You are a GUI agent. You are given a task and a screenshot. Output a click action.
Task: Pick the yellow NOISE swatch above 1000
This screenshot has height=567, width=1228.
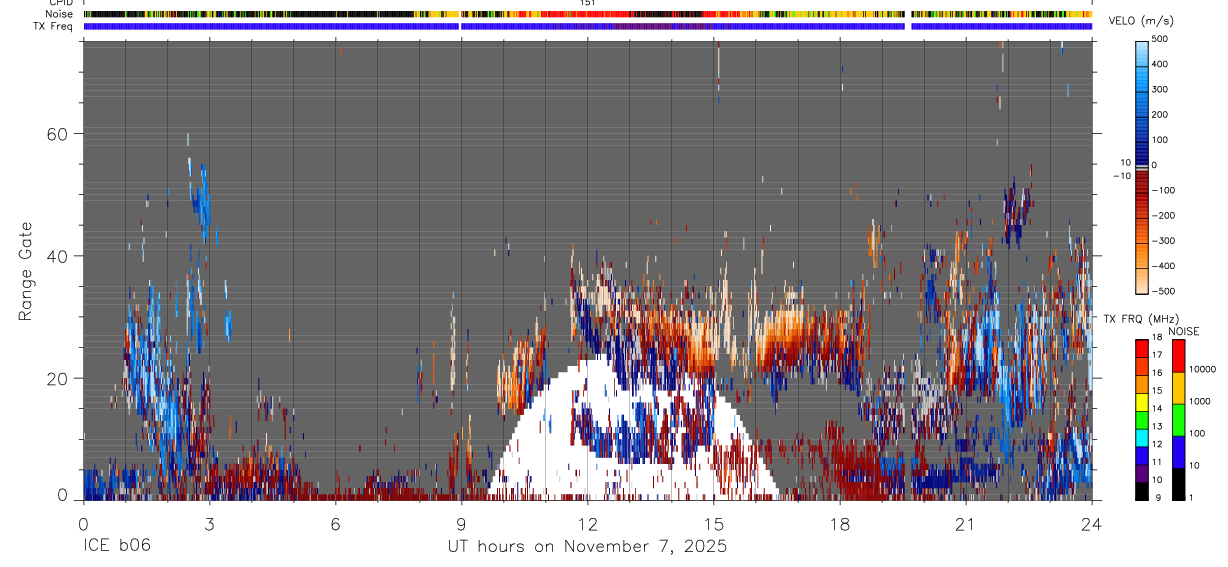coord(1178,388)
